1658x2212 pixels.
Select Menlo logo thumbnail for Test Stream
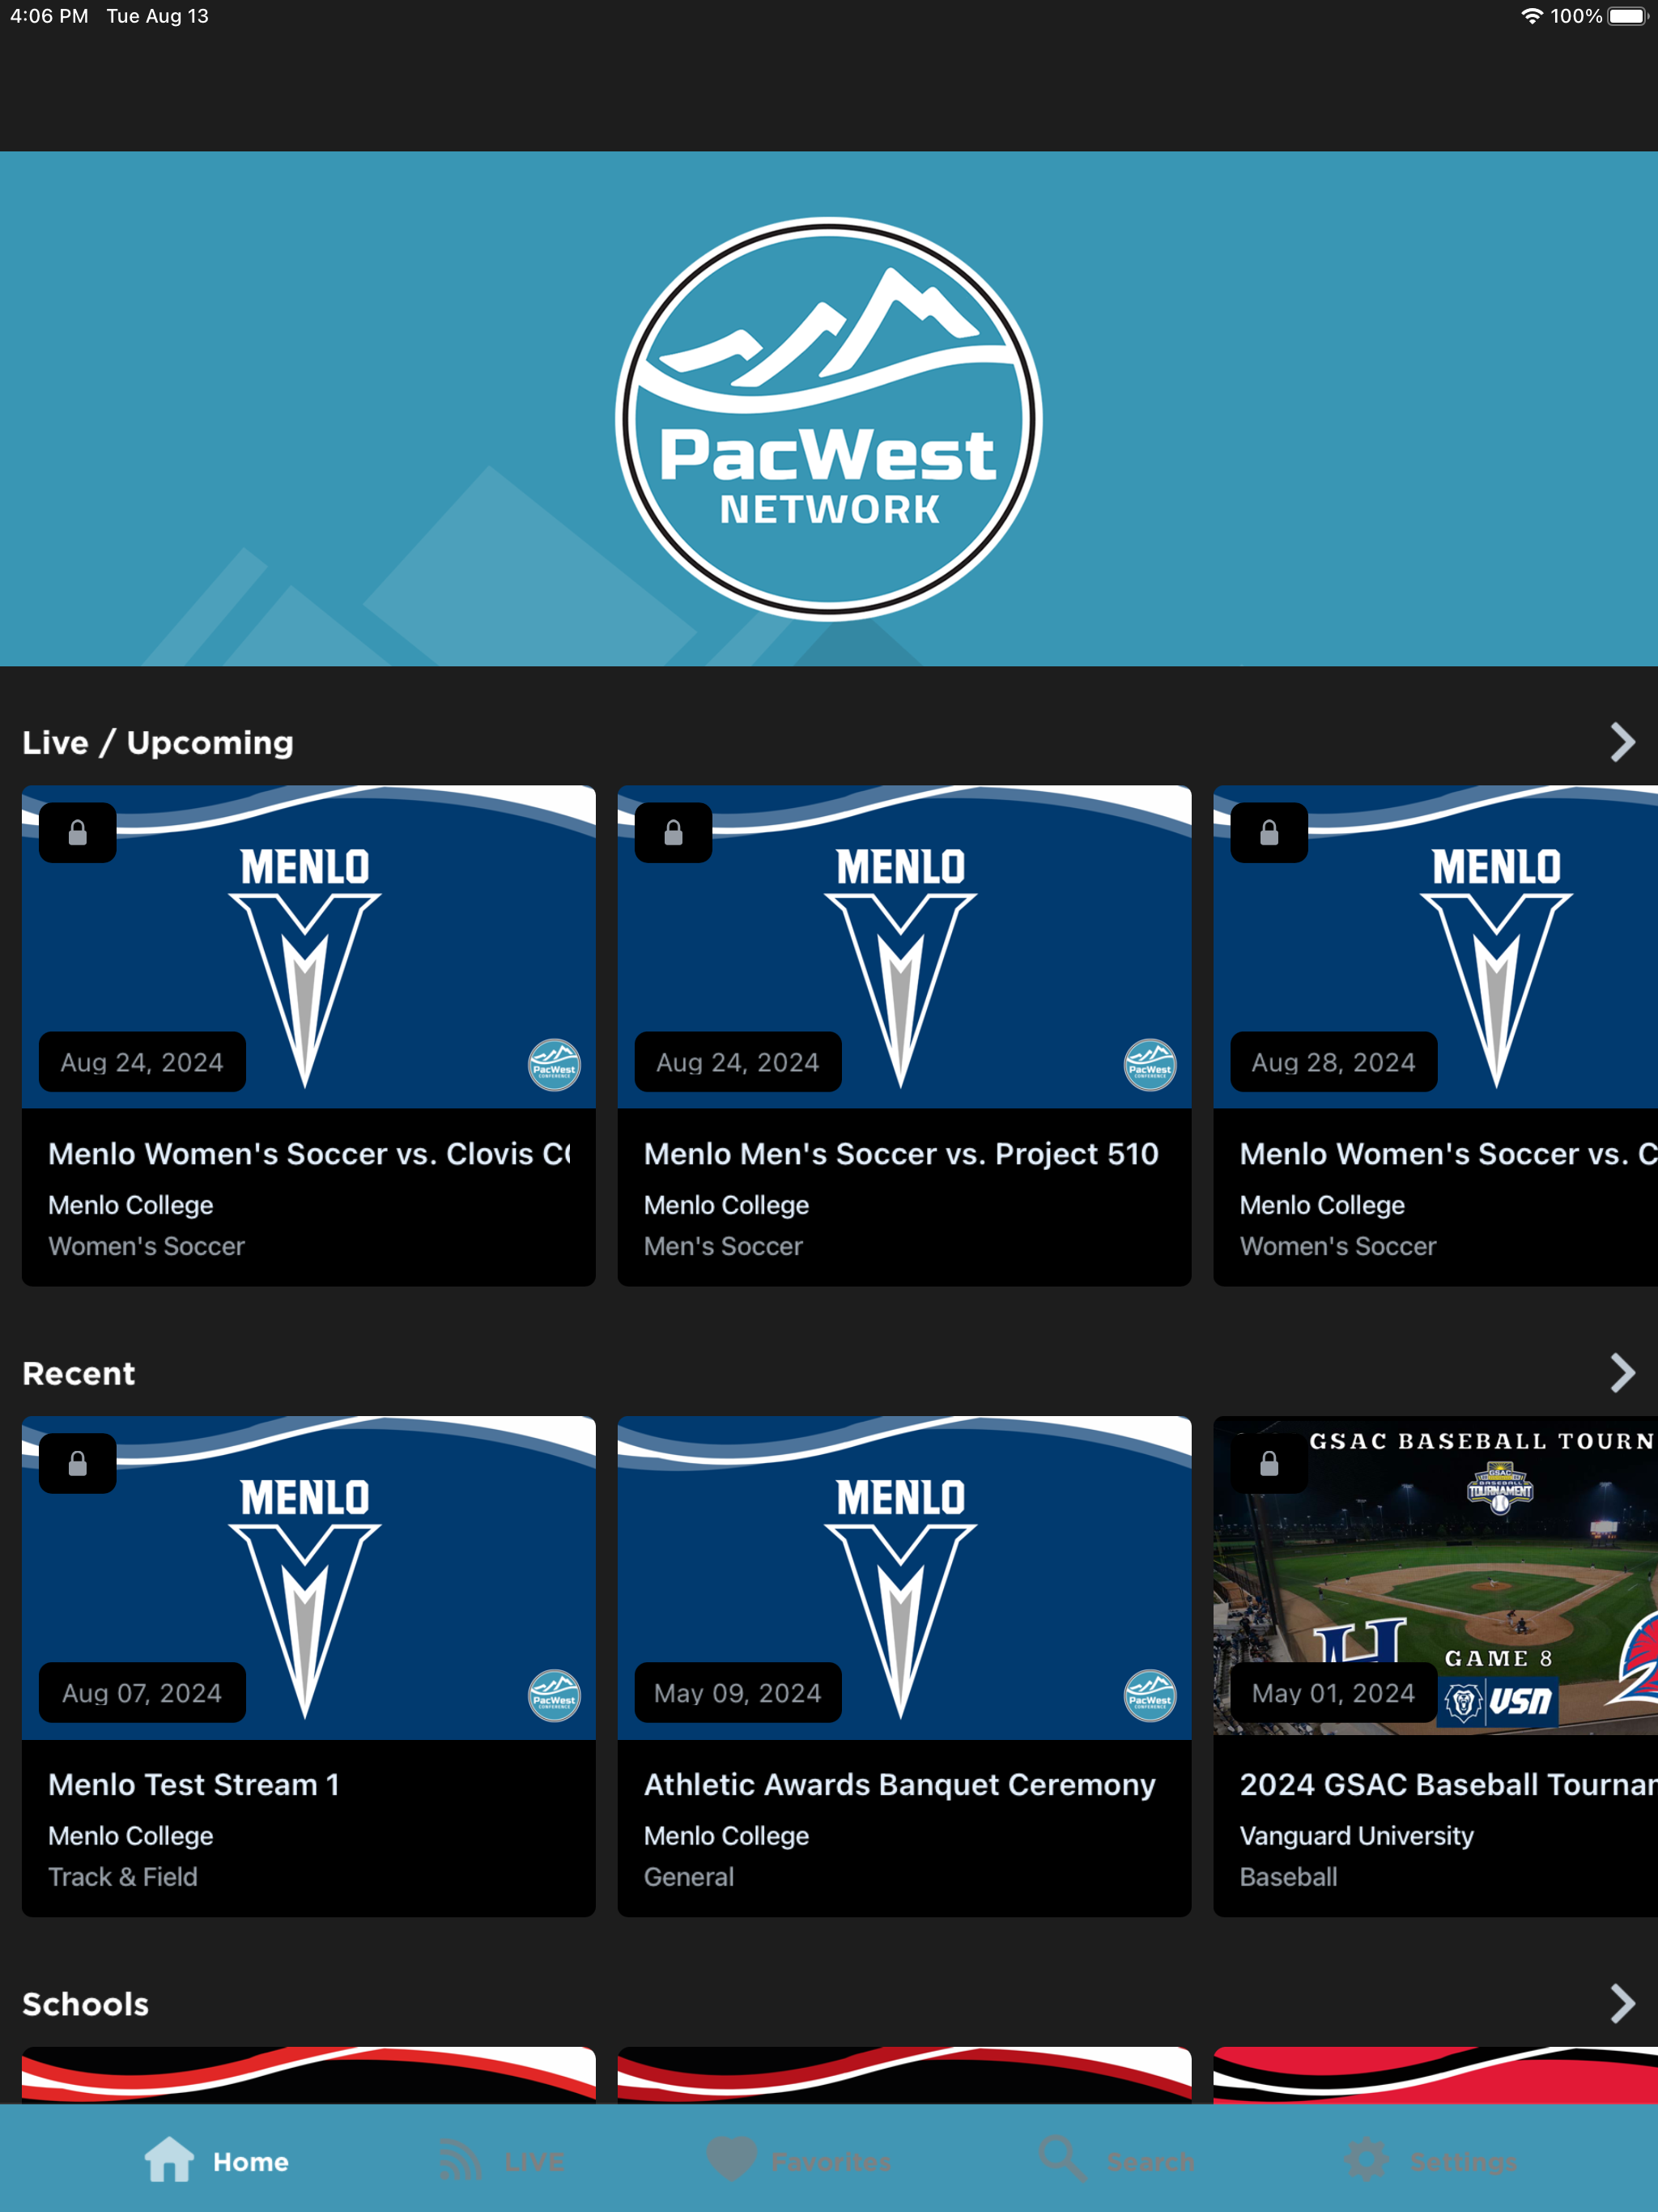309,1578
